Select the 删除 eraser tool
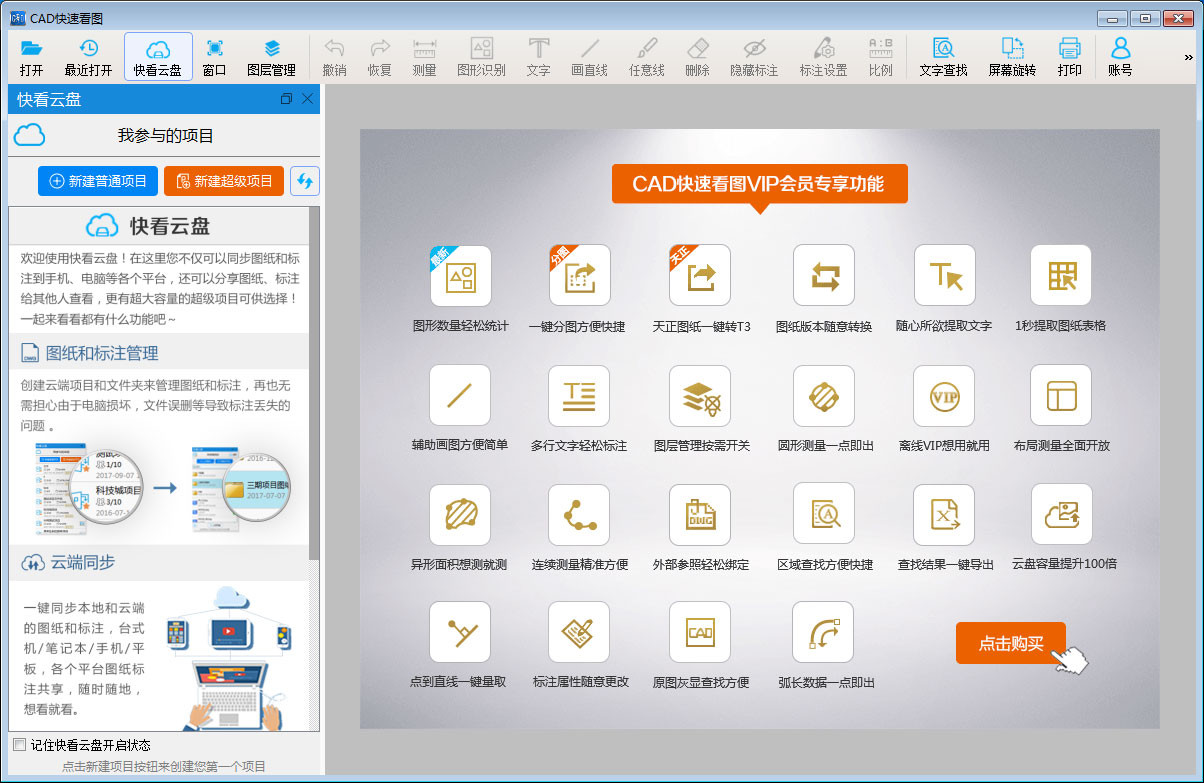The height and width of the screenshot is (783, 1204). (698, 57)
